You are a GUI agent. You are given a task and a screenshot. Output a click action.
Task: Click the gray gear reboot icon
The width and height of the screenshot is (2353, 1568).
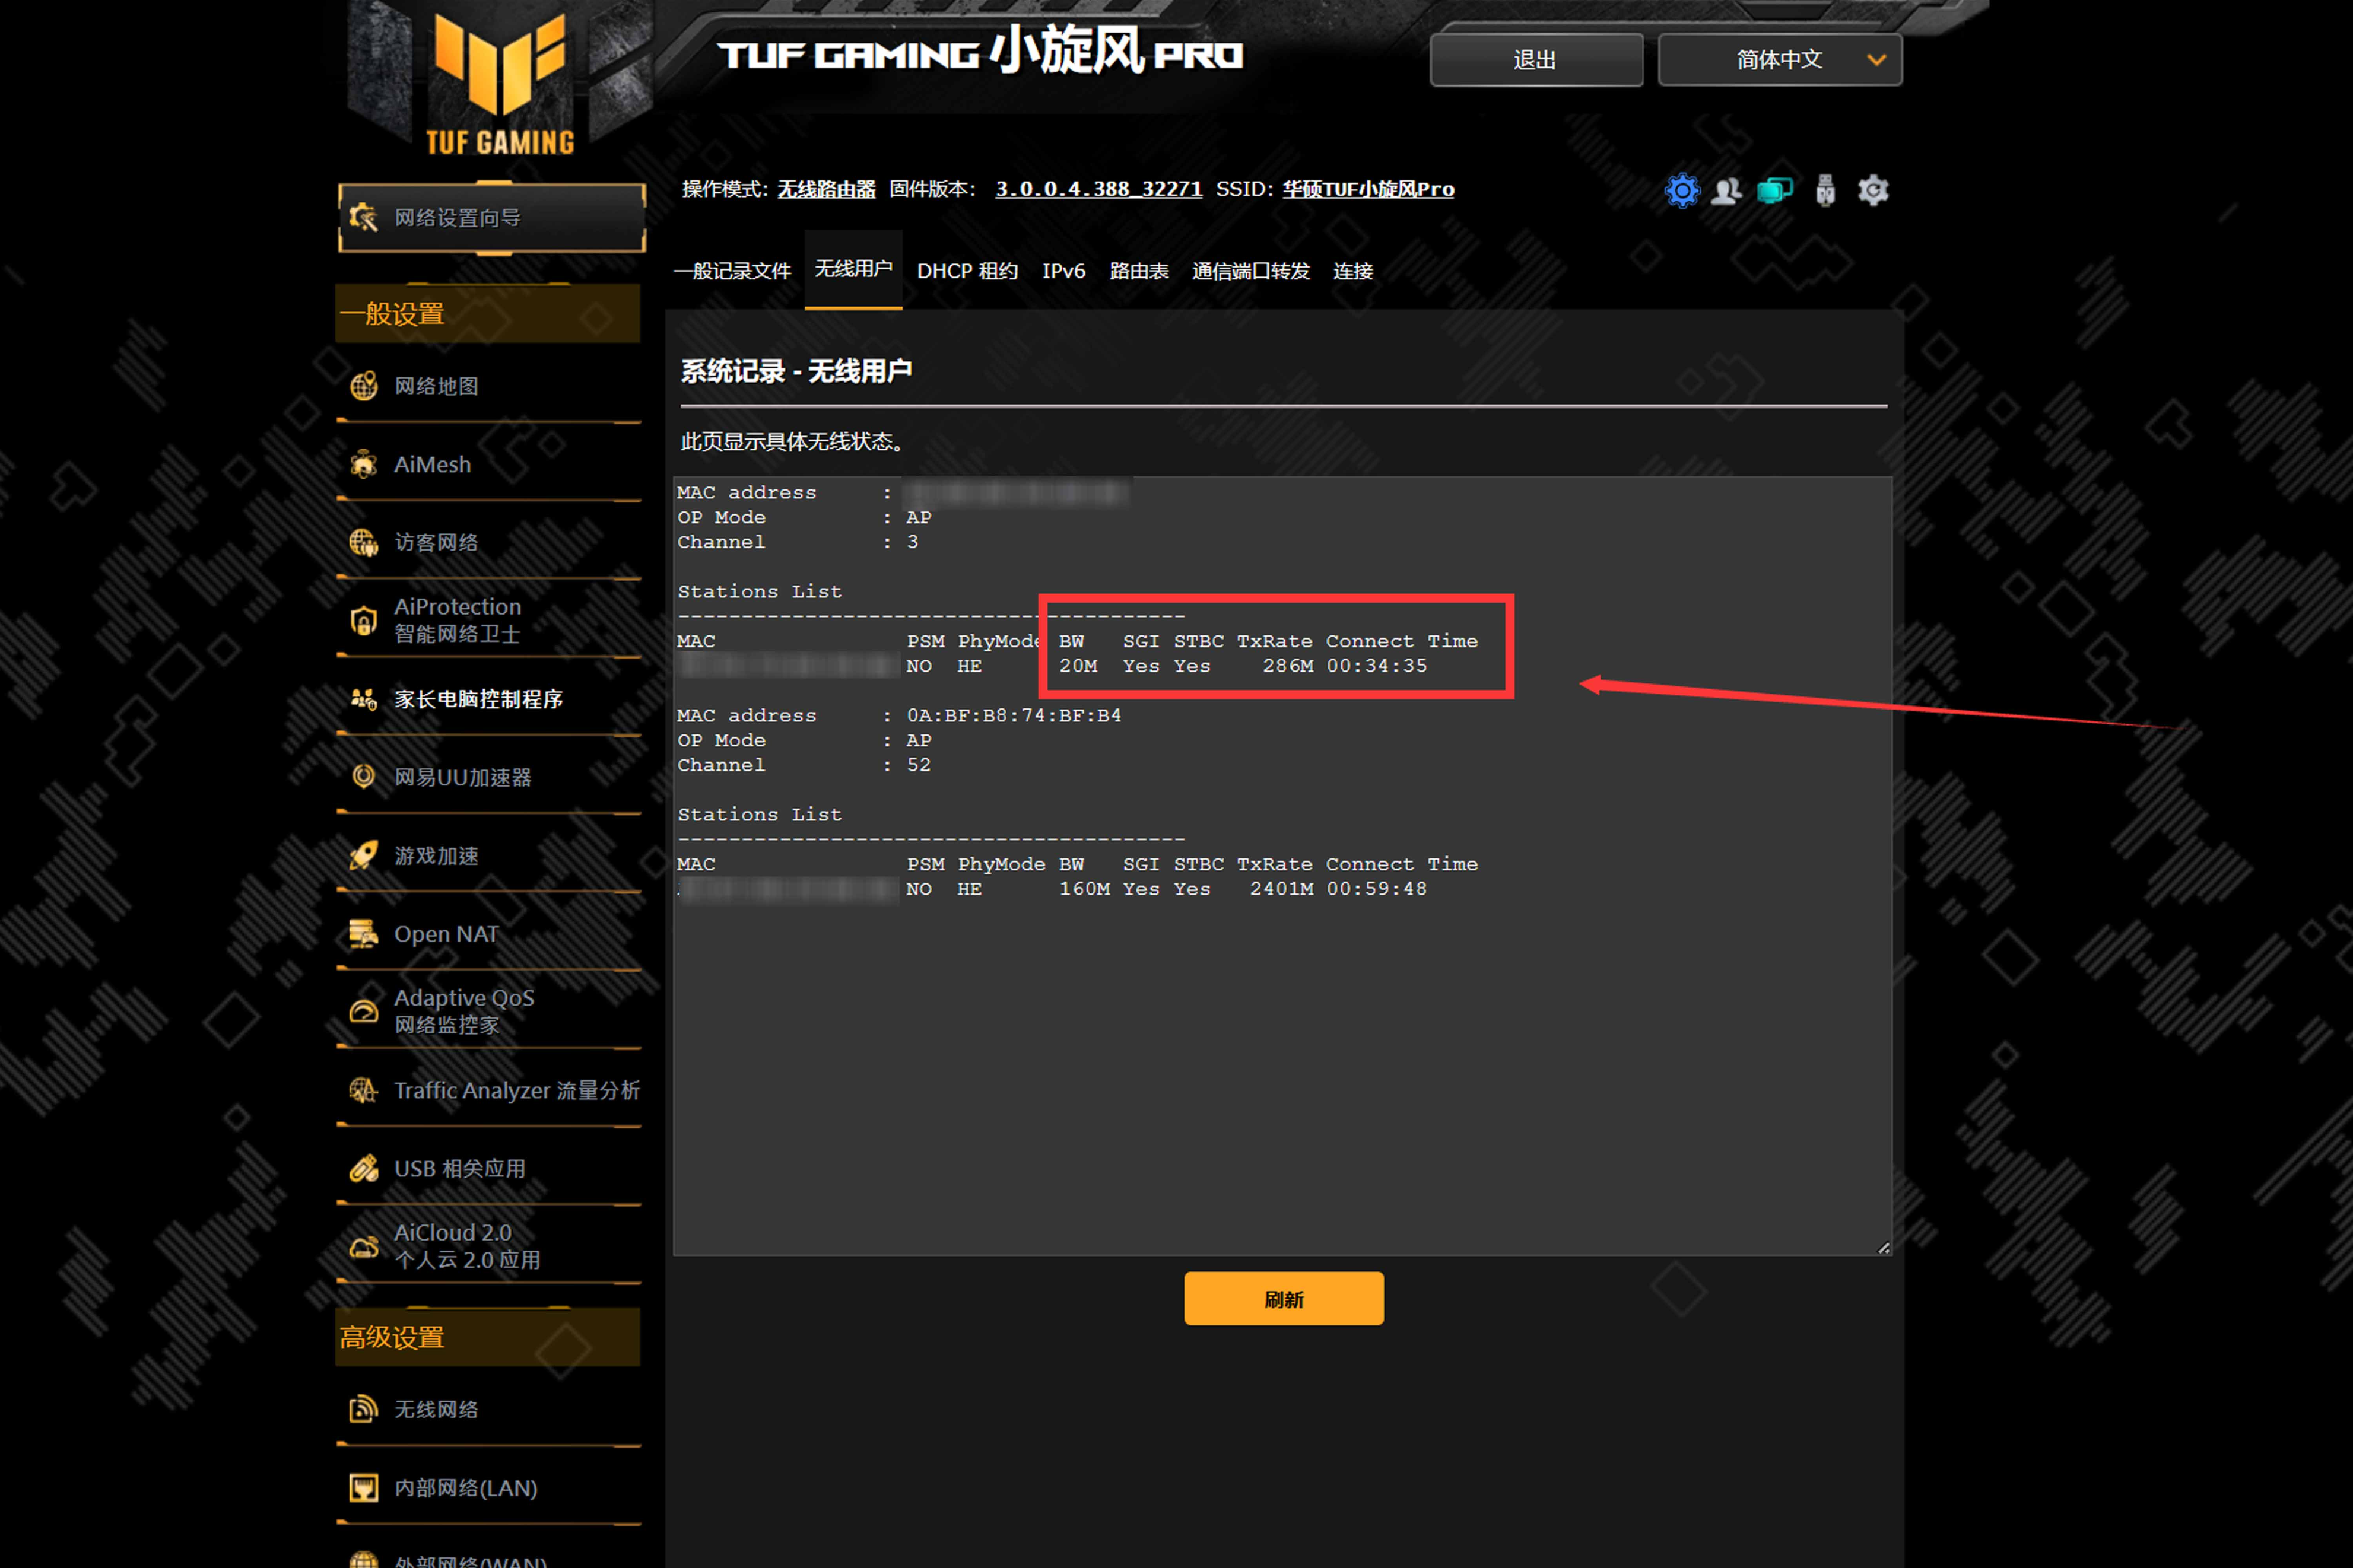[x=1872, y=190]
